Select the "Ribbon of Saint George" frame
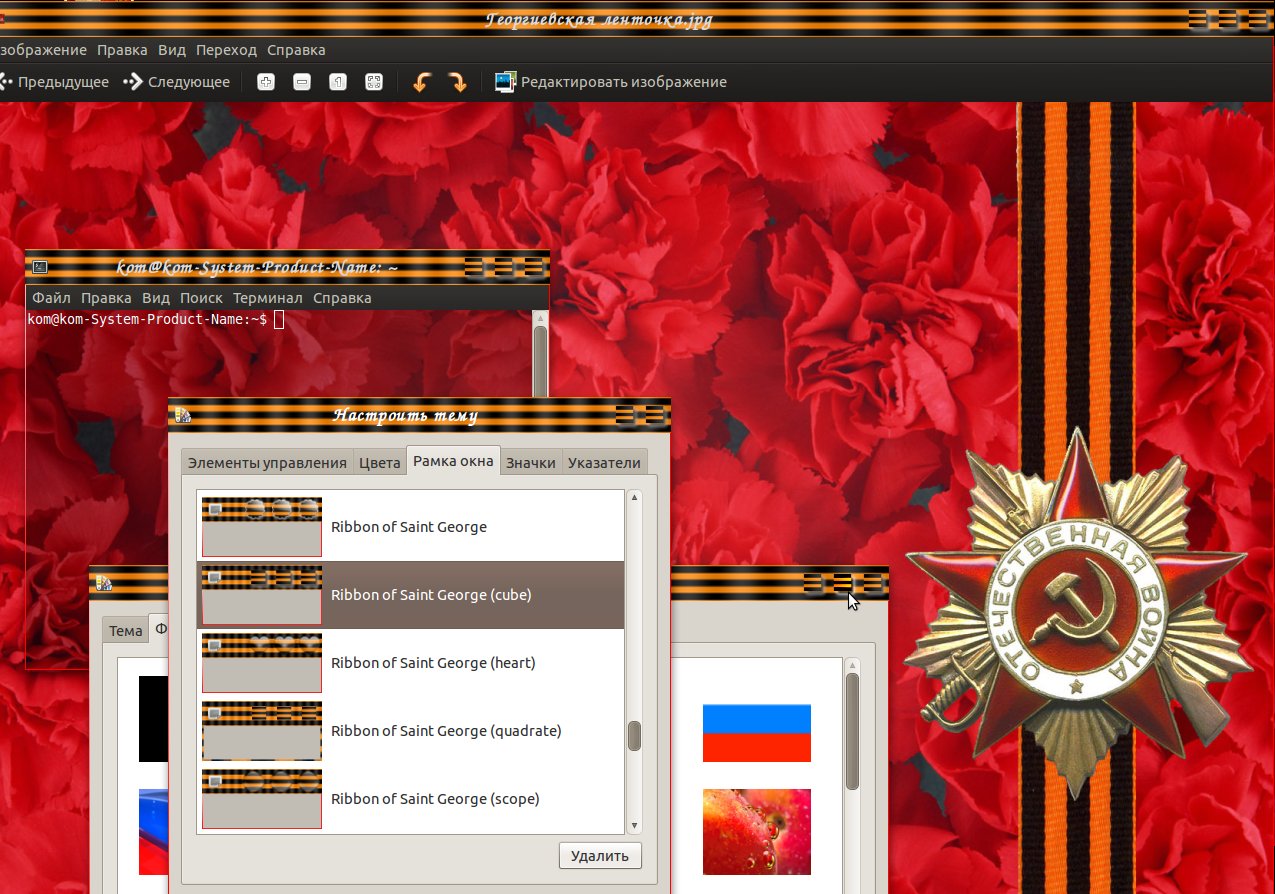This screenshot has height=894, width=1275. pos(410,527)
